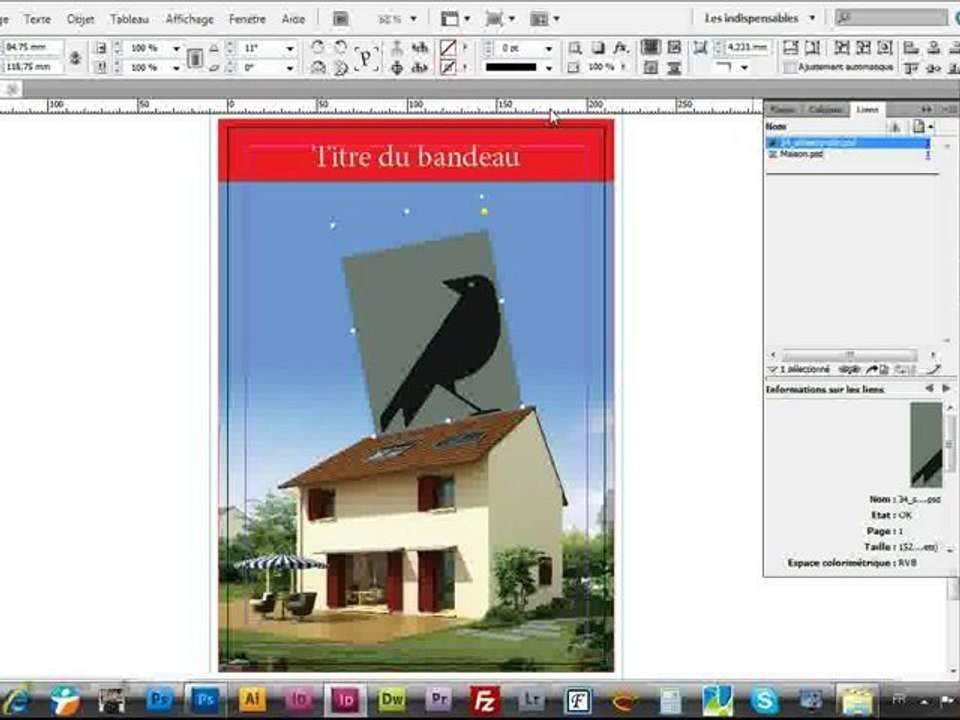Click Flip horizontal icon
The height and width of the screenshot is (720, 960).
(x=318, y=67)
